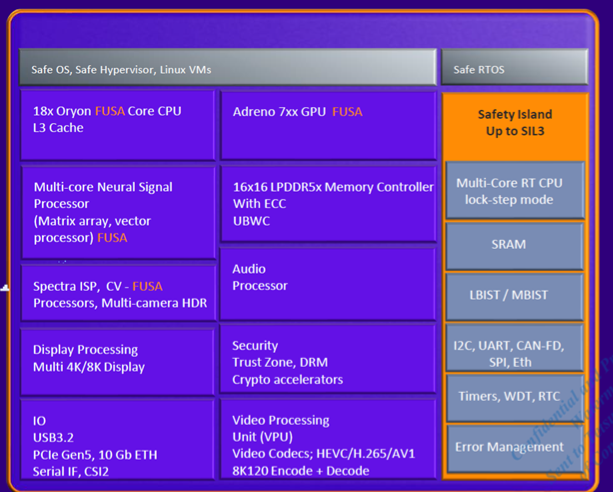
Task: Click the Spectra ISP, CV - FUSA block
Action: tap(118, 294)
